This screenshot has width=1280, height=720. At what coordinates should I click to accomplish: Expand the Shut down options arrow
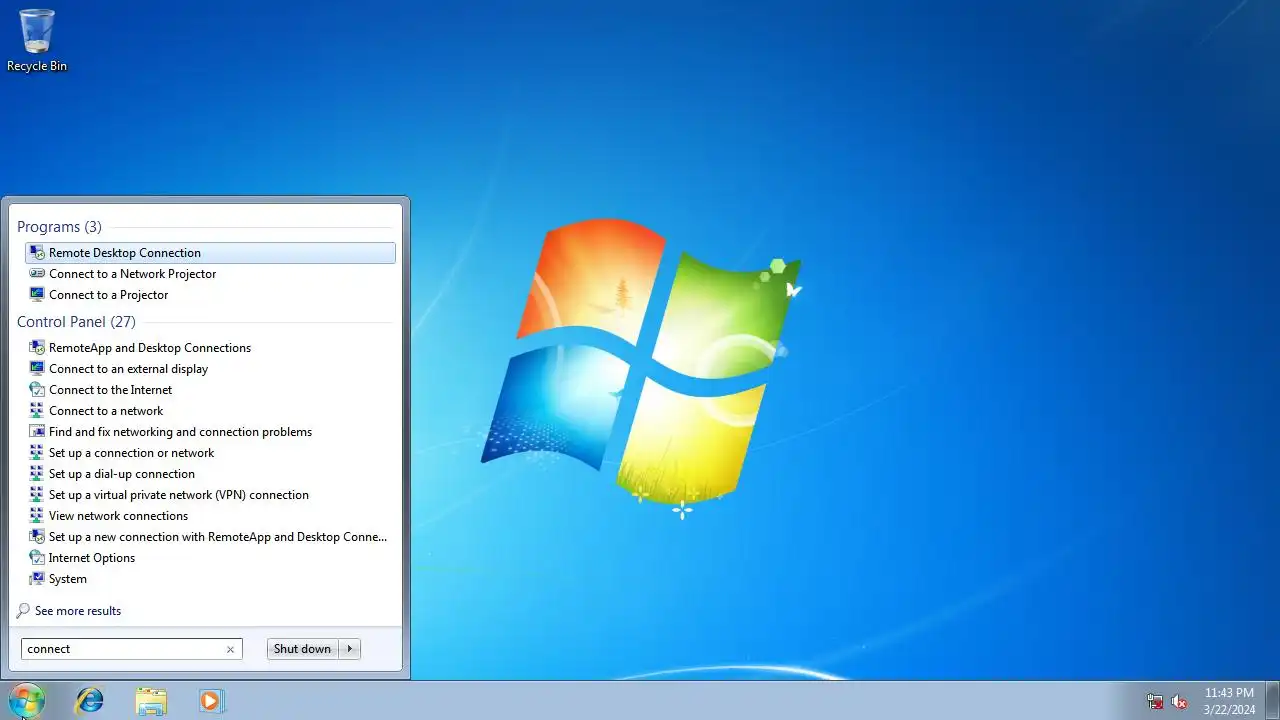(x=349, y=649)
